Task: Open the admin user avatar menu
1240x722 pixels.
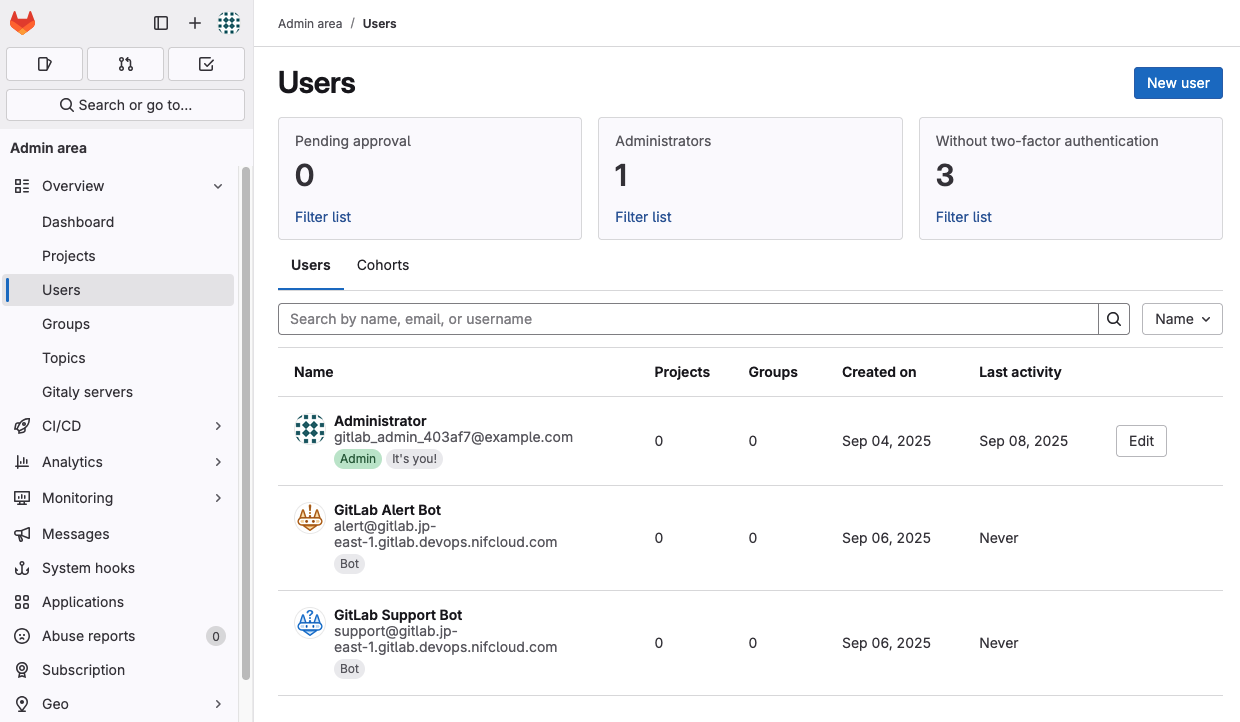Action: (x=229, y=23)
